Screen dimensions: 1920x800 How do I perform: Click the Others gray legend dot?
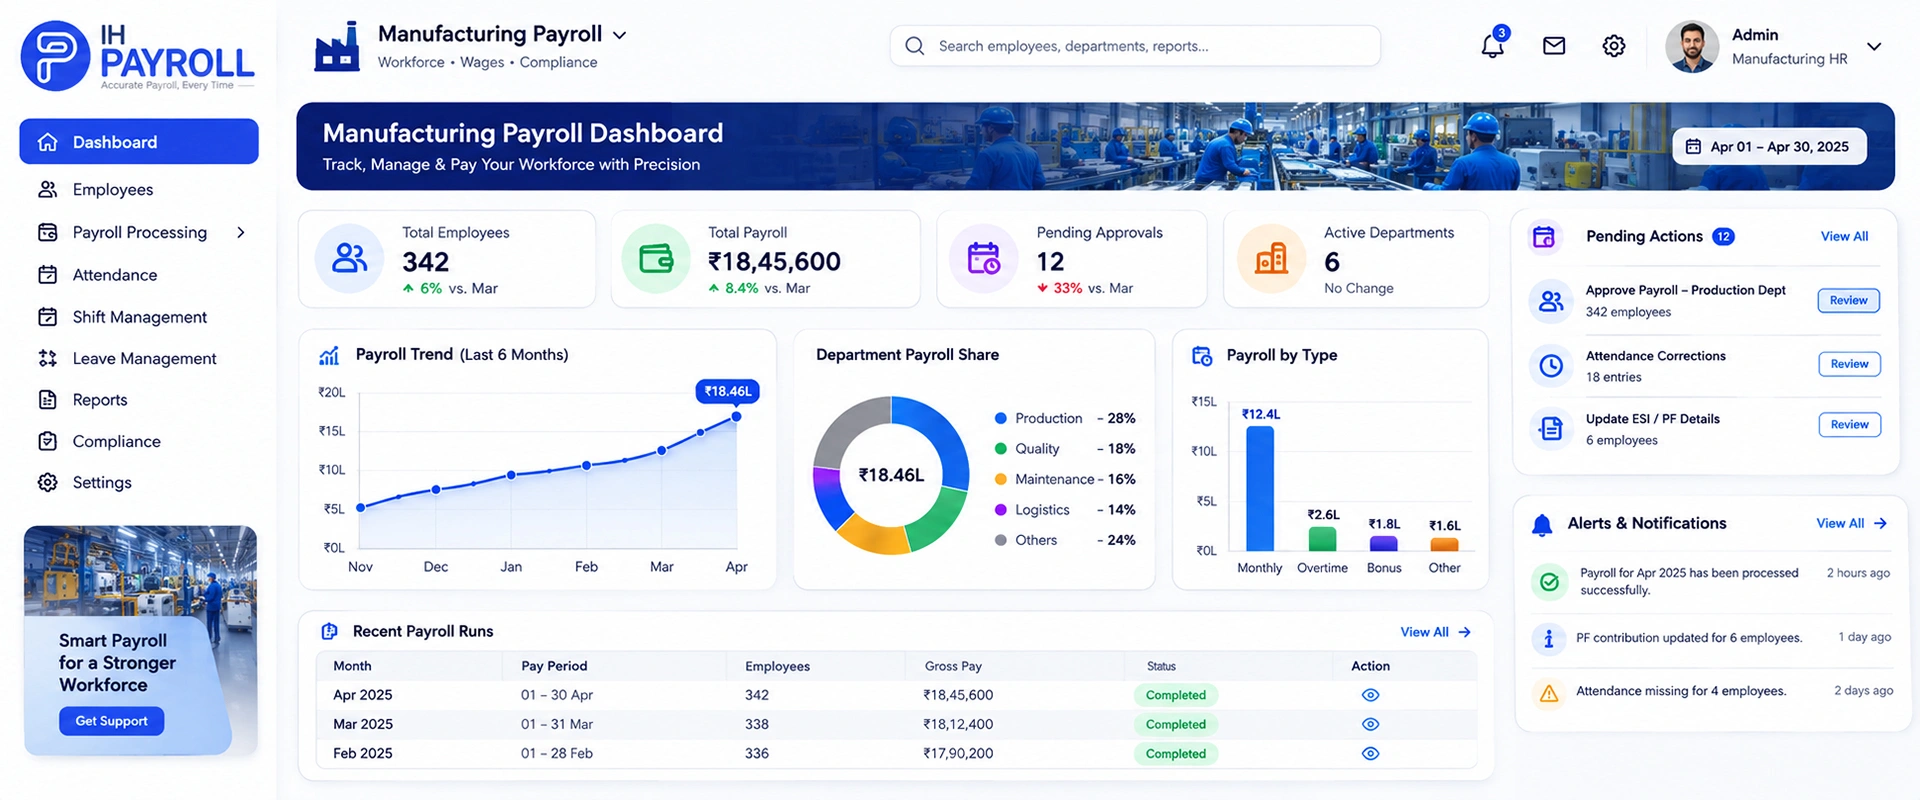point(1000,540)
